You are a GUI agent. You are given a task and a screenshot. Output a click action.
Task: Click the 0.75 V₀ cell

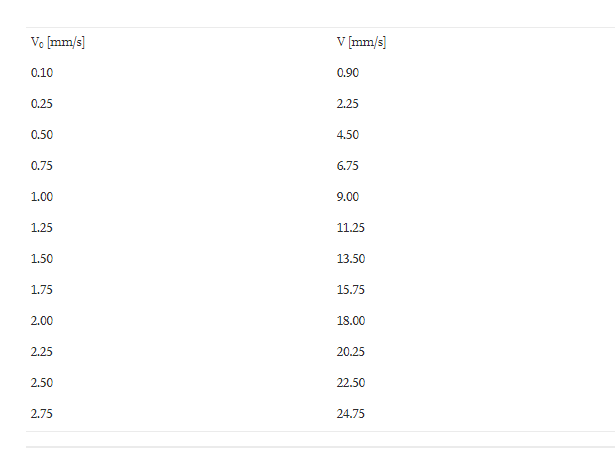tap(42, 166)
